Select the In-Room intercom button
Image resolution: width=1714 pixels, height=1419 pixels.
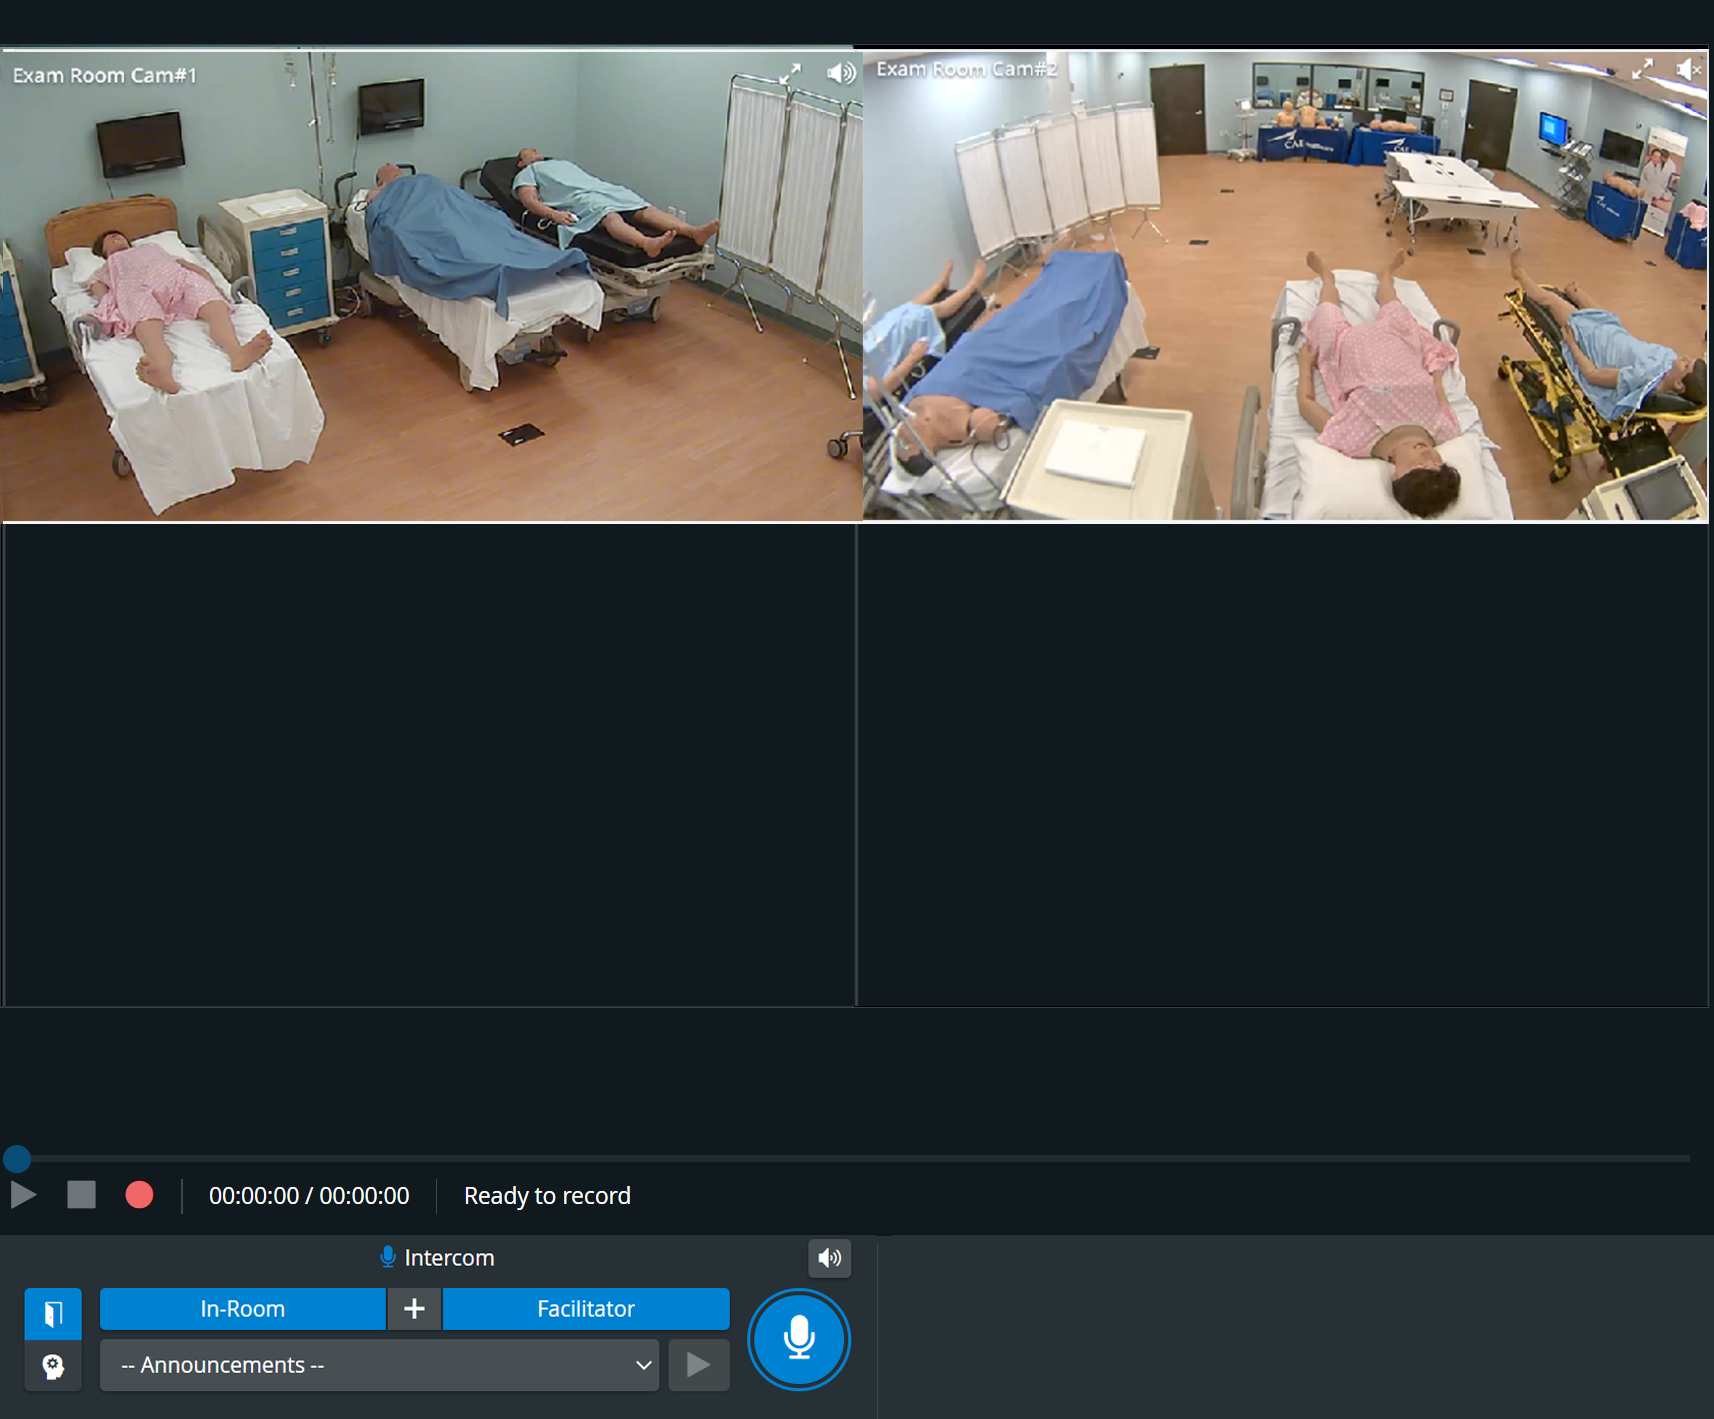pyautogui.click(x=243, y=1309)
